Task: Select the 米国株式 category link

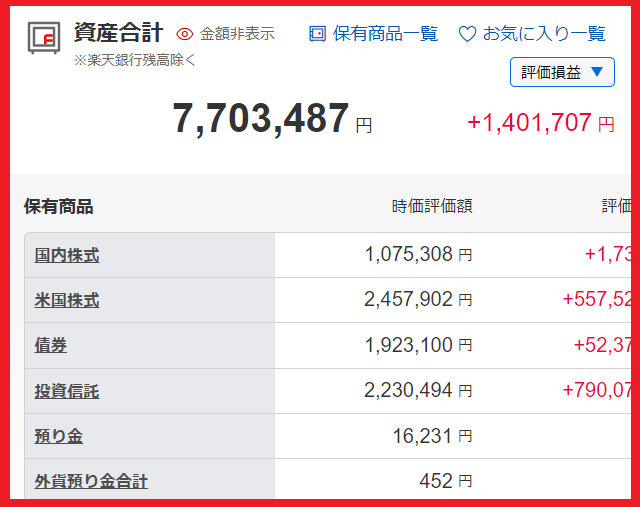Action: click(x=67, y=300)
